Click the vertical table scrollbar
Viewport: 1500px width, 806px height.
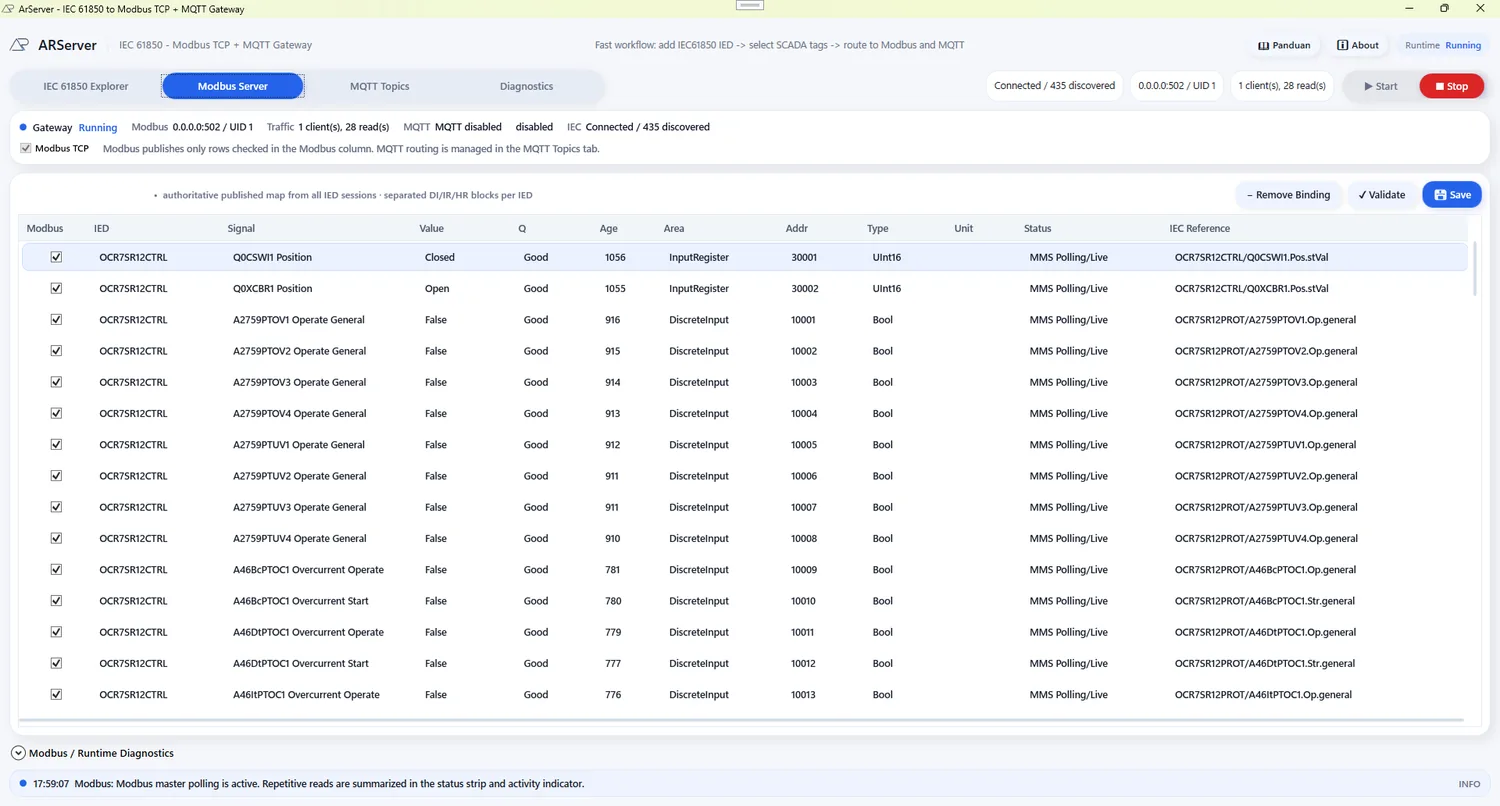click(x=1473, y=270)
